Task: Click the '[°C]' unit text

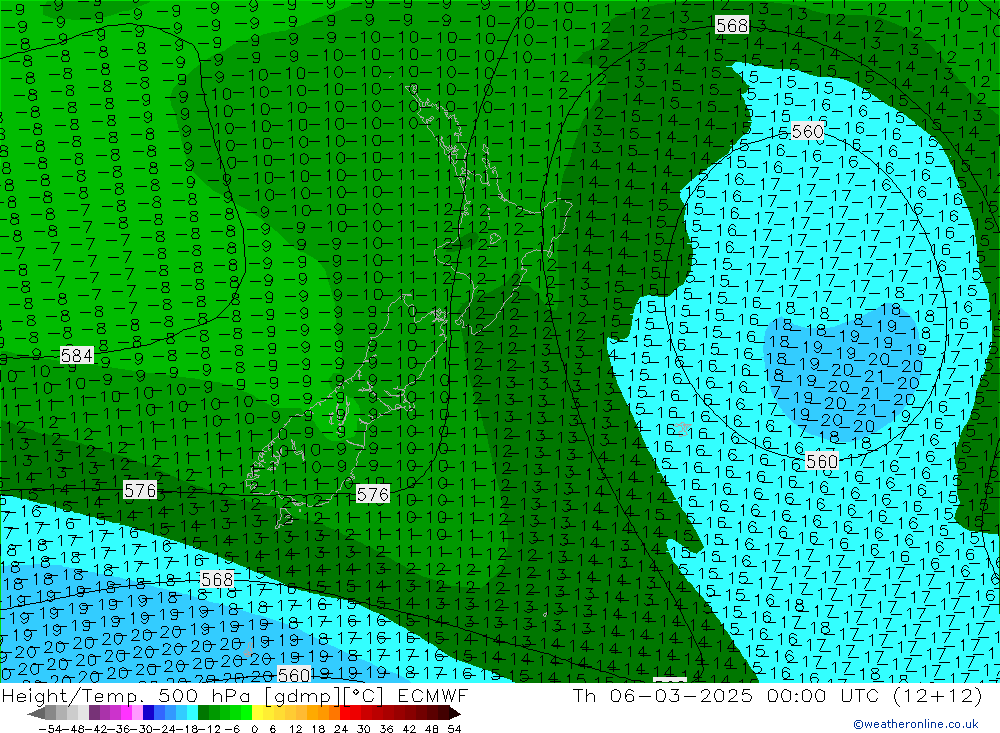Action: 364,696
